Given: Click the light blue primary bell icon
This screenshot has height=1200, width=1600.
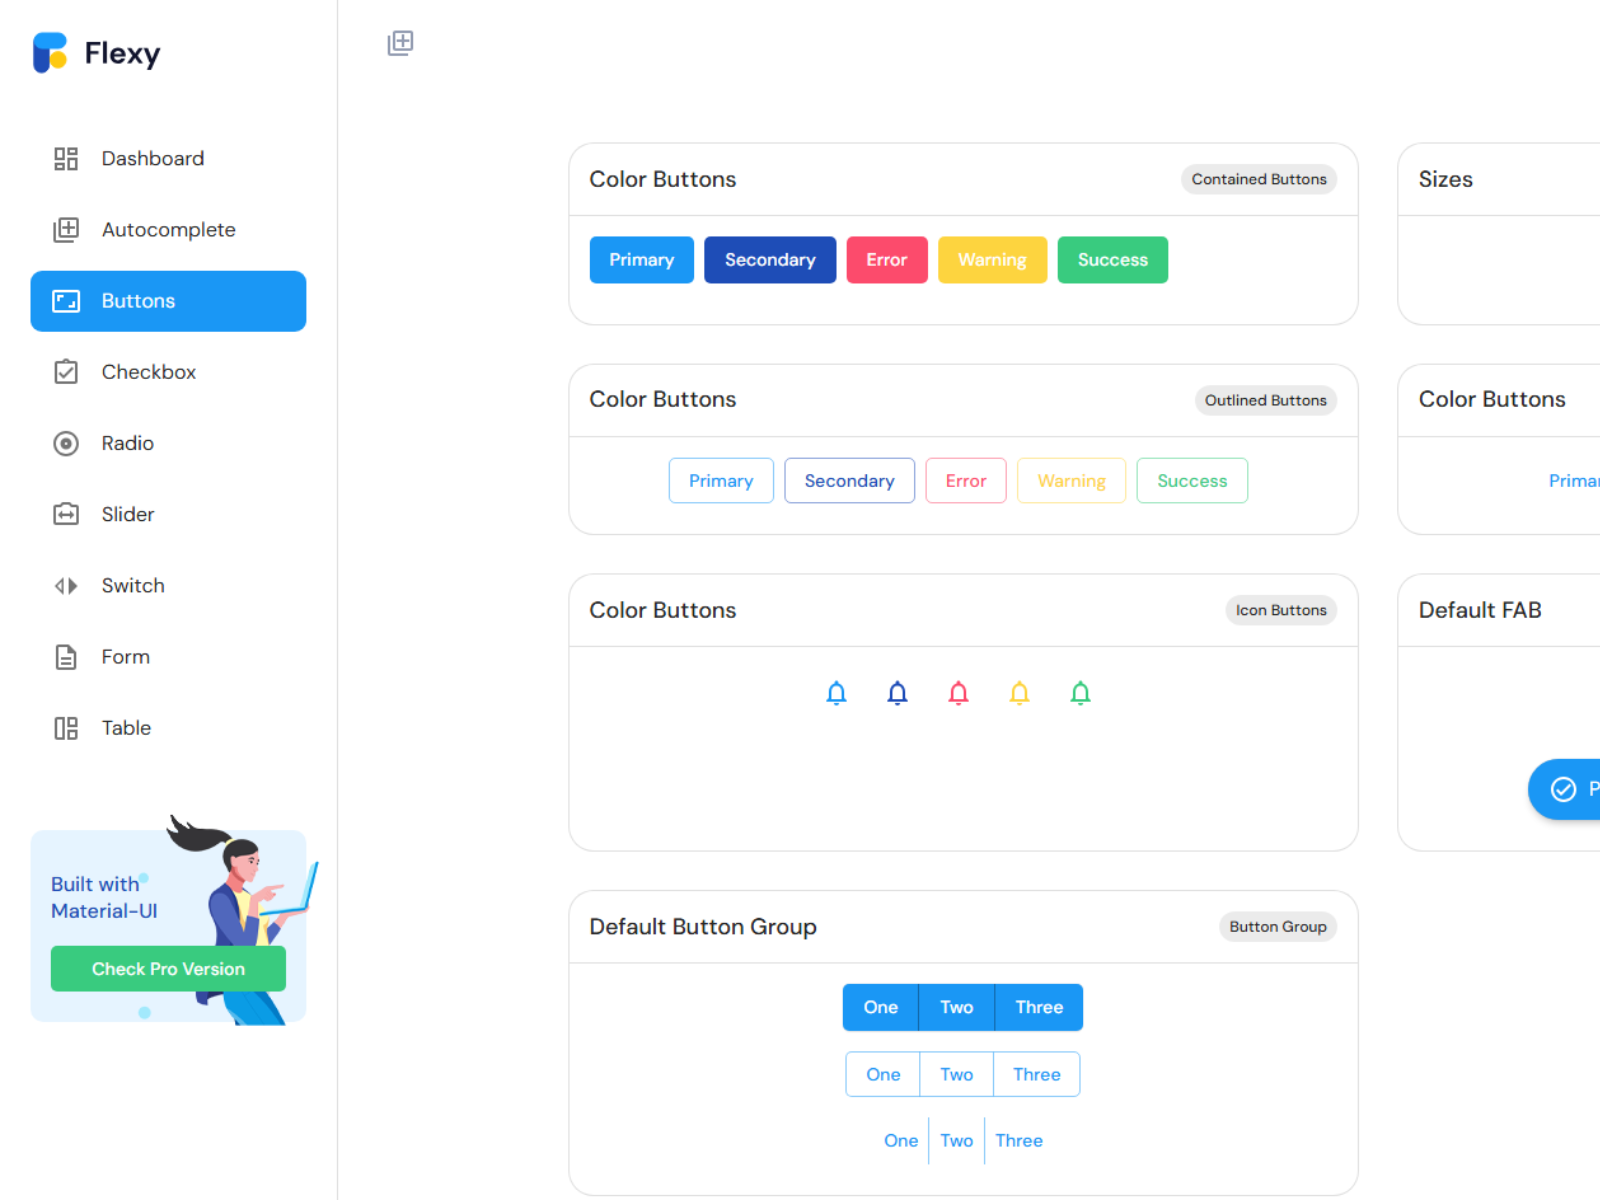Looking at the screenshot, I should pos(837,693).
